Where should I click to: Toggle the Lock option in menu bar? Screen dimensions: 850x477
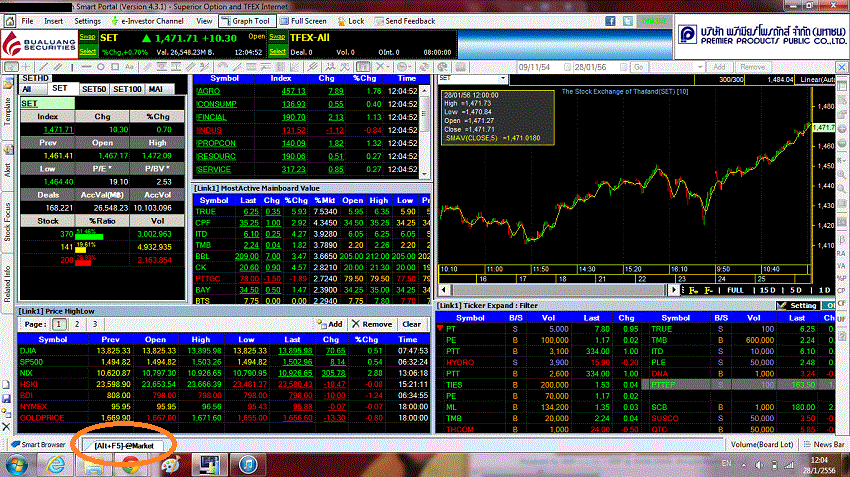pos(350,21)
